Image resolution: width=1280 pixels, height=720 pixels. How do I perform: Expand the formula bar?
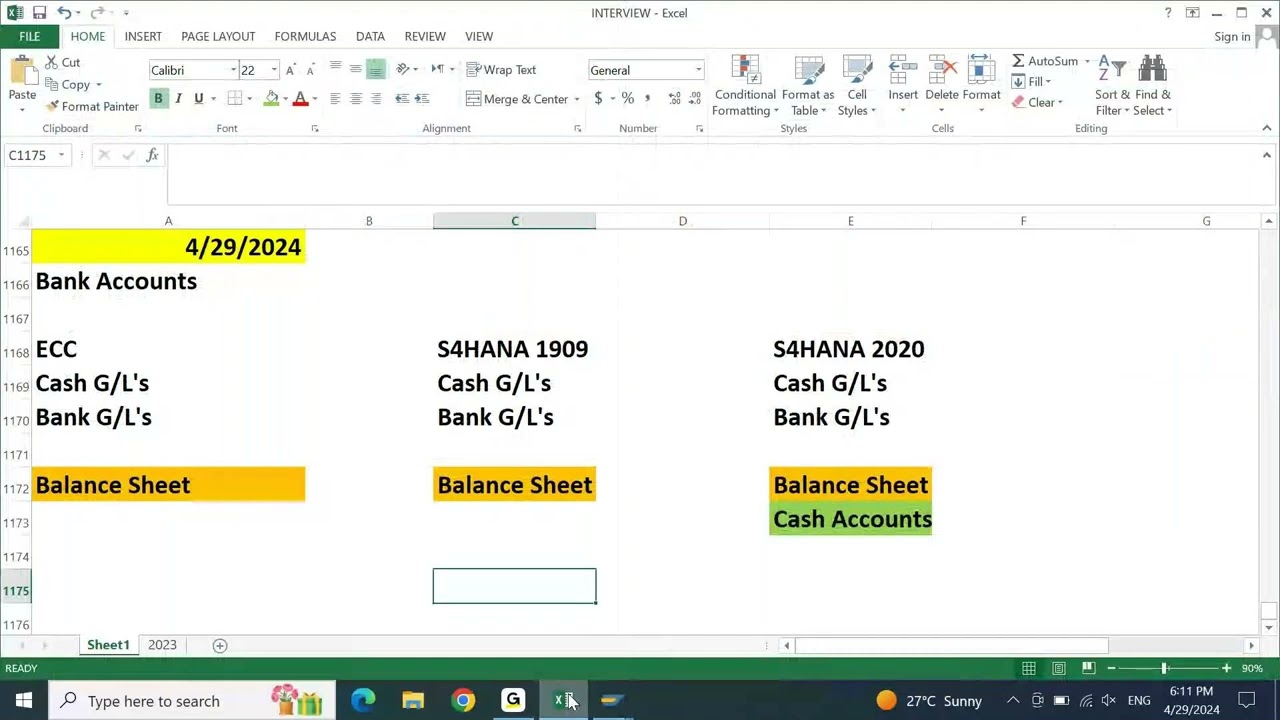click(1266, 155)
